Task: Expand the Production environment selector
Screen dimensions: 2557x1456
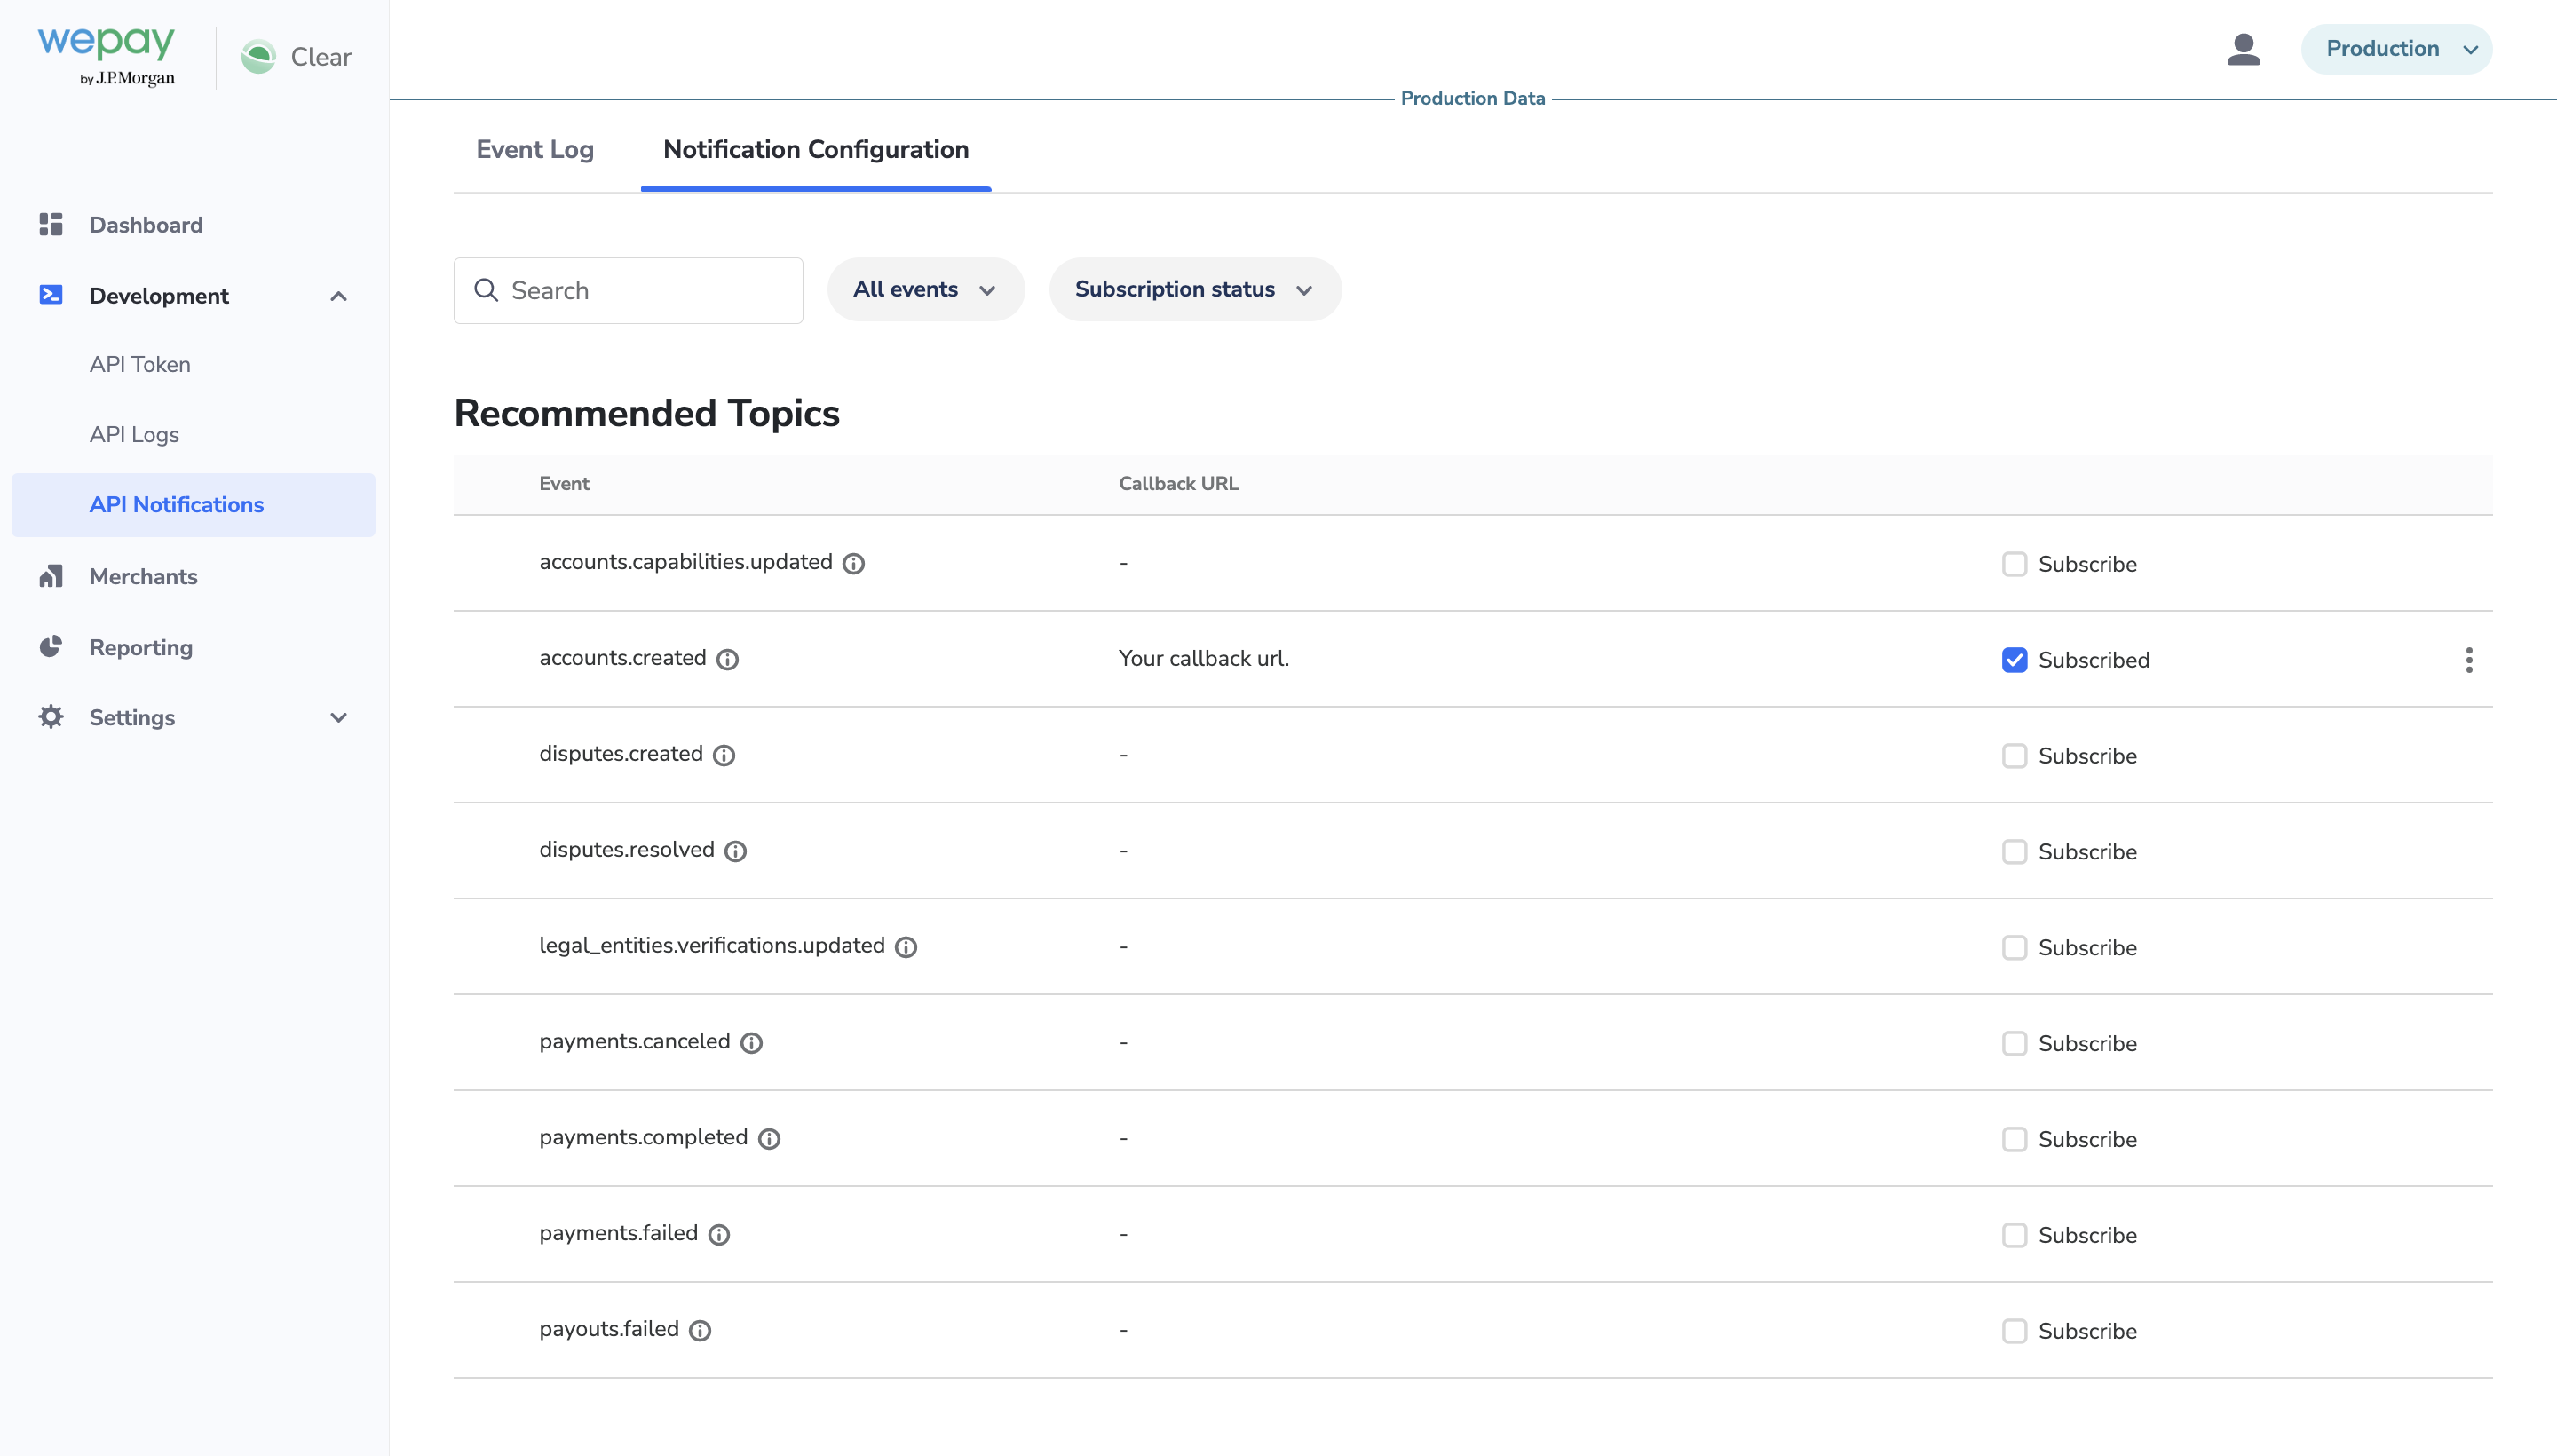Action: pyautogui.click(x=2397, y=47)
